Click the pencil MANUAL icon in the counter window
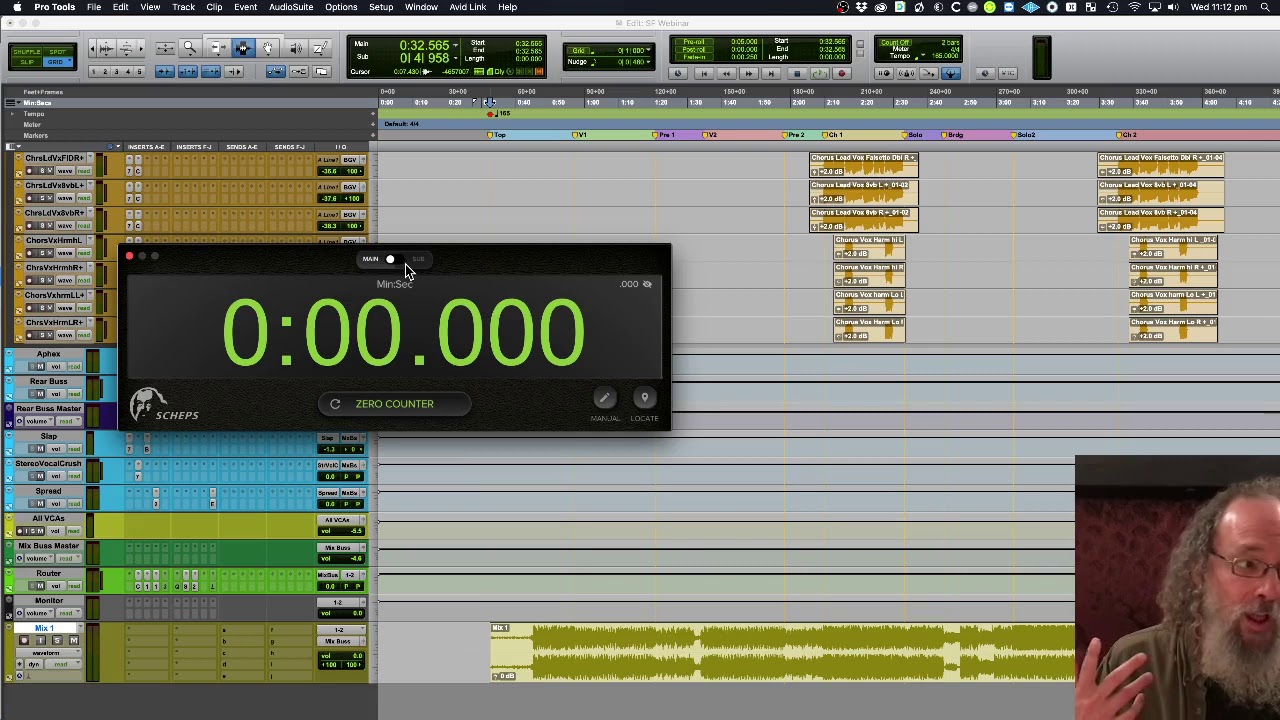 605,398
